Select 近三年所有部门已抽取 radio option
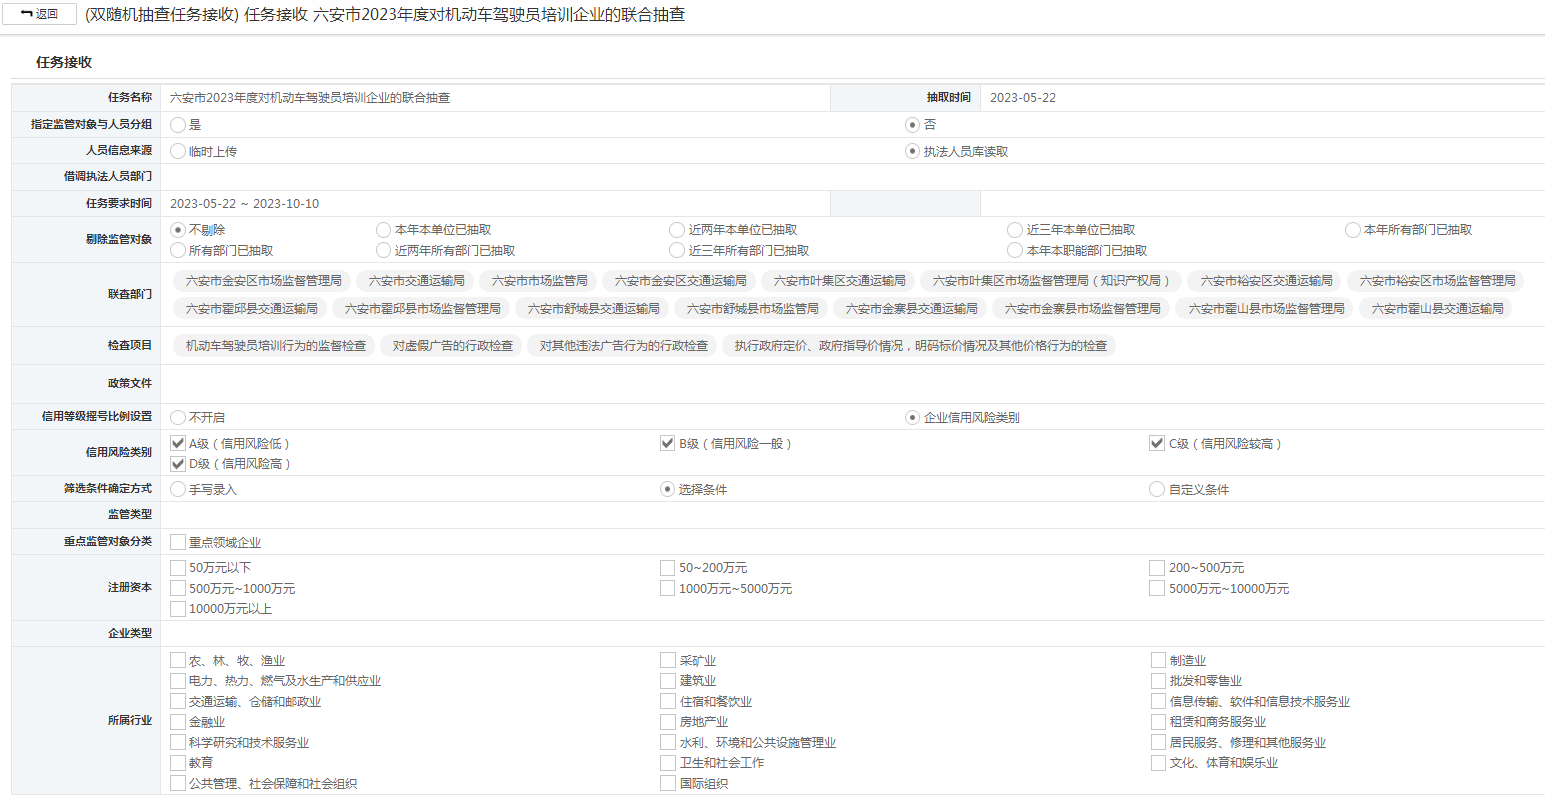 678,251
